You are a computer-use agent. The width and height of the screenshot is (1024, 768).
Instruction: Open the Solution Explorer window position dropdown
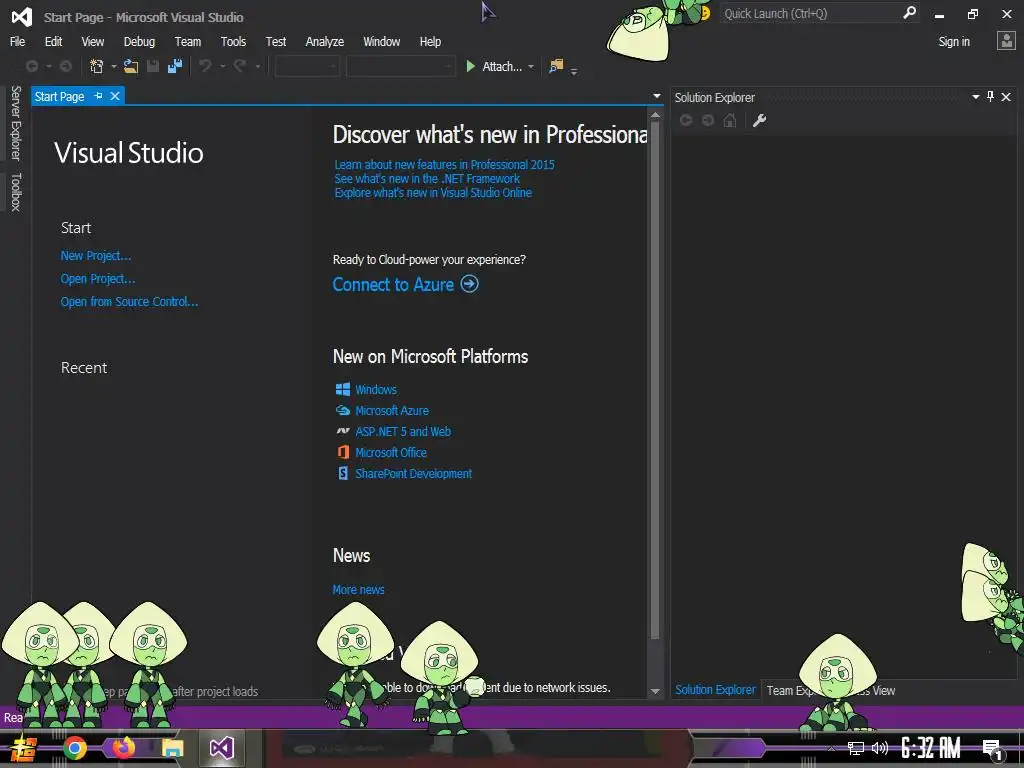pos(976,97)
